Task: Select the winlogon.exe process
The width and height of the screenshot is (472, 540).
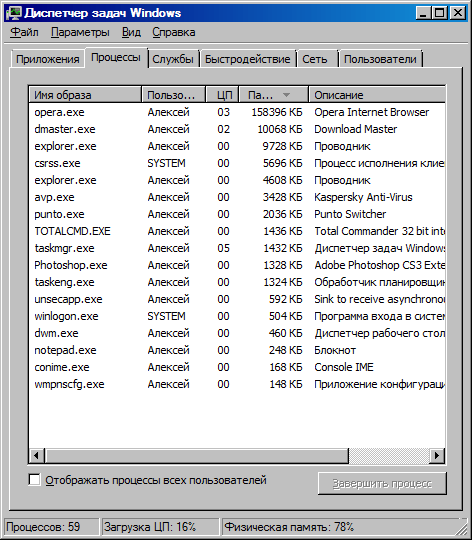Action: tap(237, 316)
